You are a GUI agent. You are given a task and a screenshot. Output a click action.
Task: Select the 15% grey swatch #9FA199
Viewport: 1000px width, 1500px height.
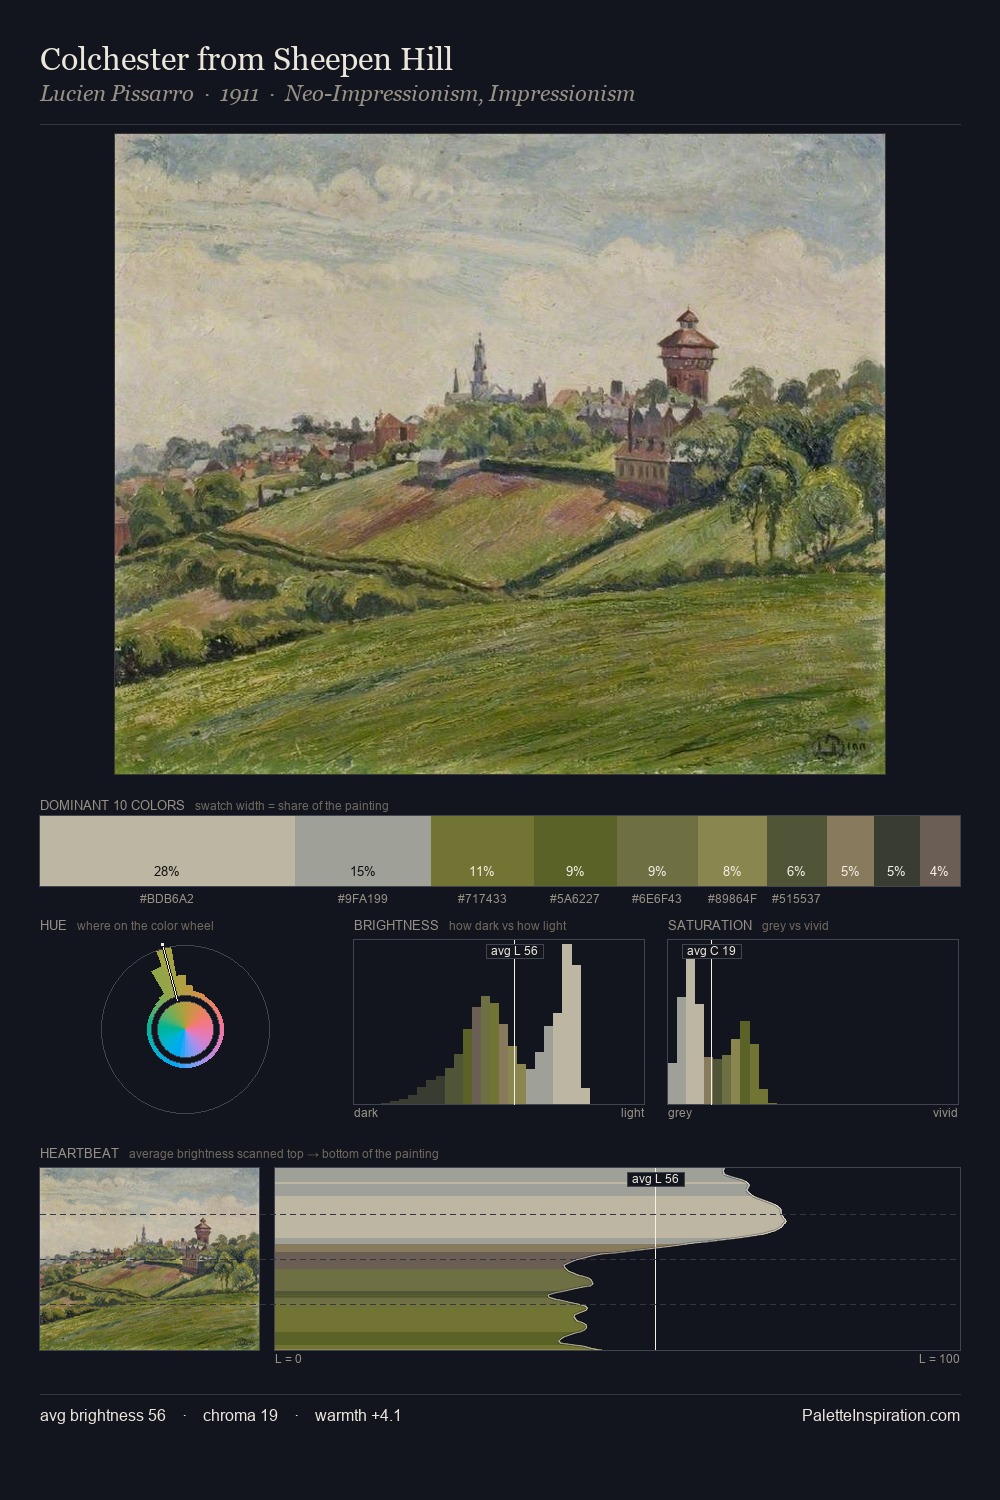pos(363,851)
